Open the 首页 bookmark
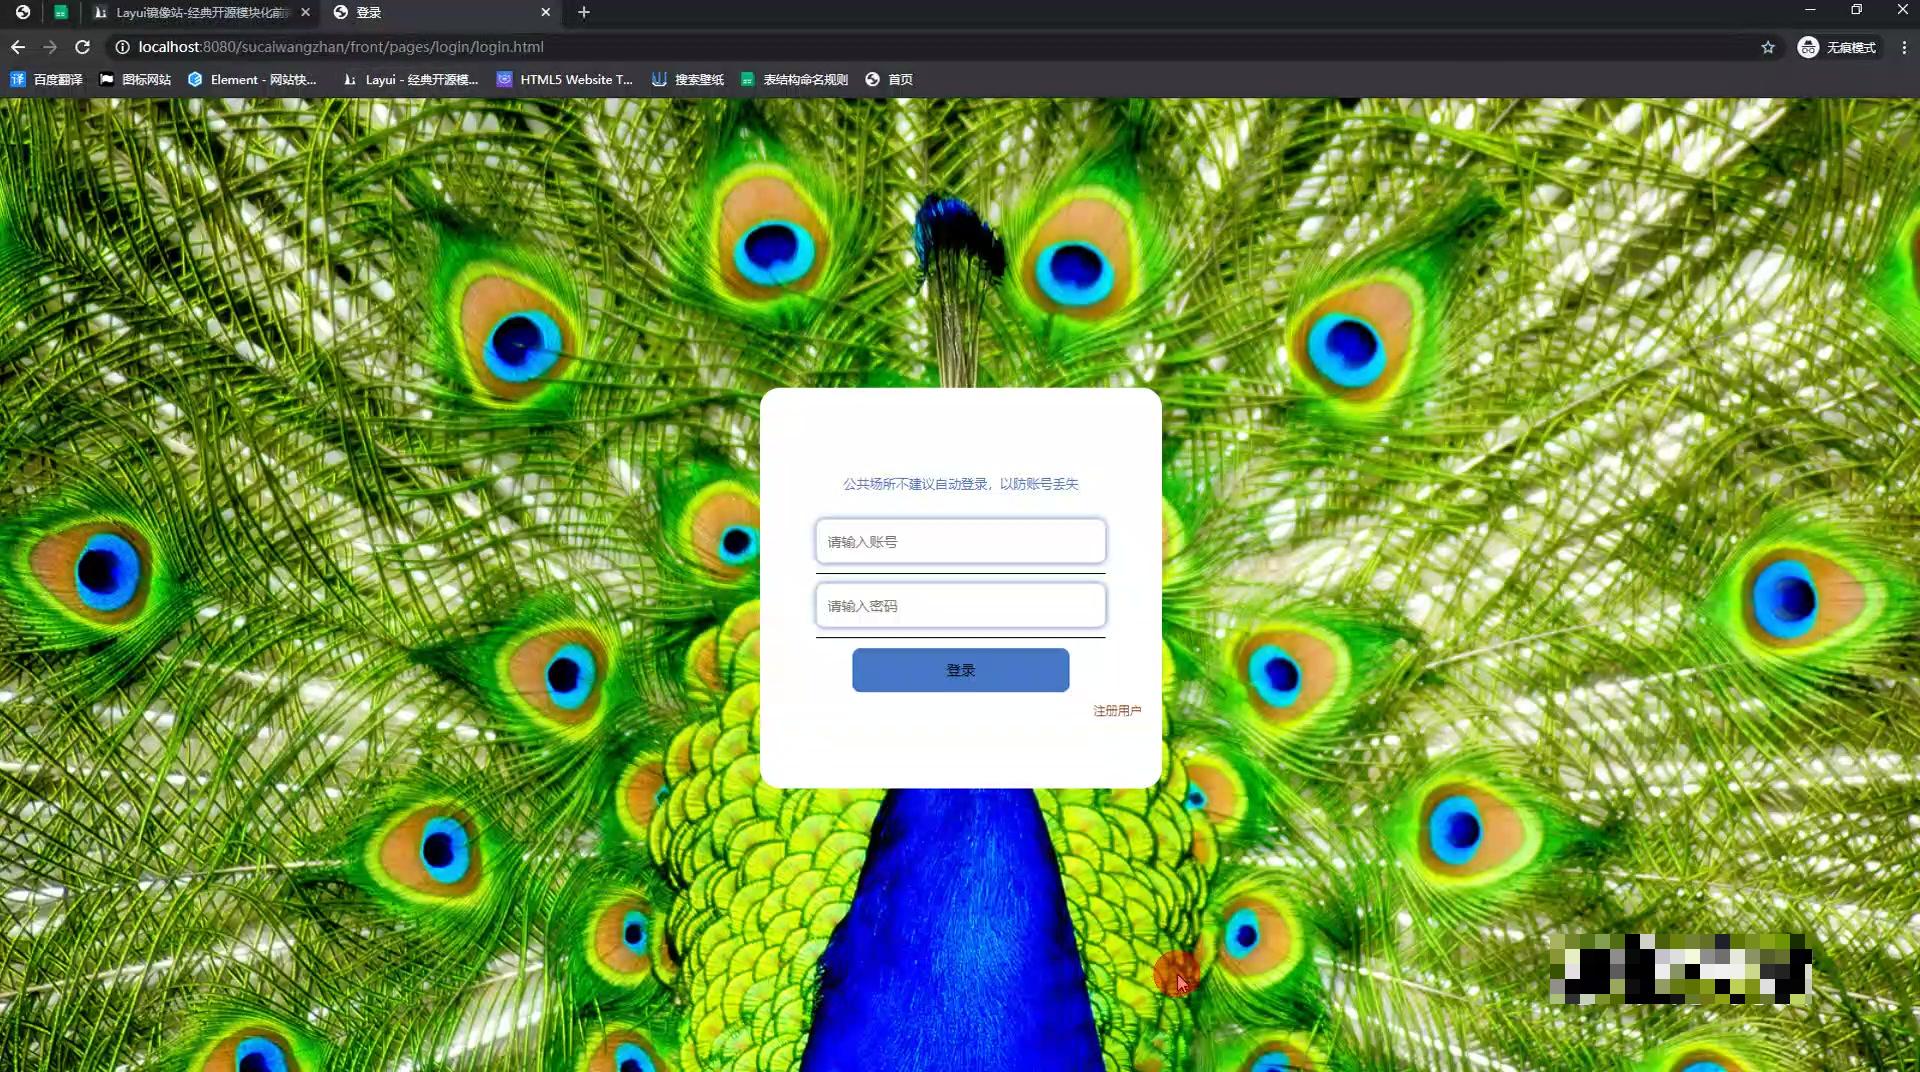 click(889, 79)
